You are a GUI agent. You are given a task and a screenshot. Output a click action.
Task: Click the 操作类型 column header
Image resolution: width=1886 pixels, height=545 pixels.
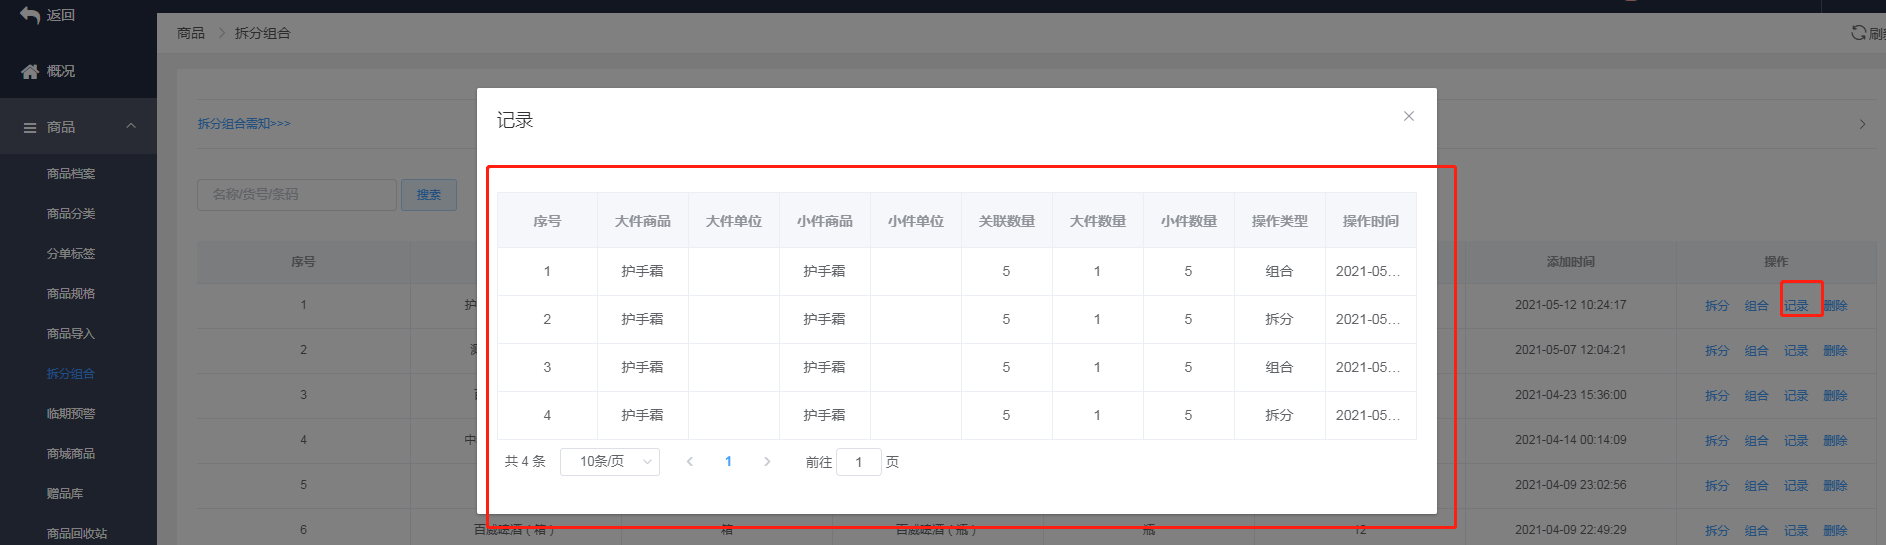click(1280, 221)
